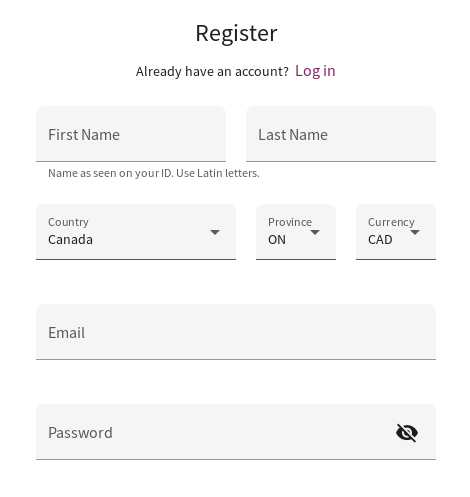Focus the First Name input field
470x497 pixels.
pyautogui.click(x=131, y=134)
